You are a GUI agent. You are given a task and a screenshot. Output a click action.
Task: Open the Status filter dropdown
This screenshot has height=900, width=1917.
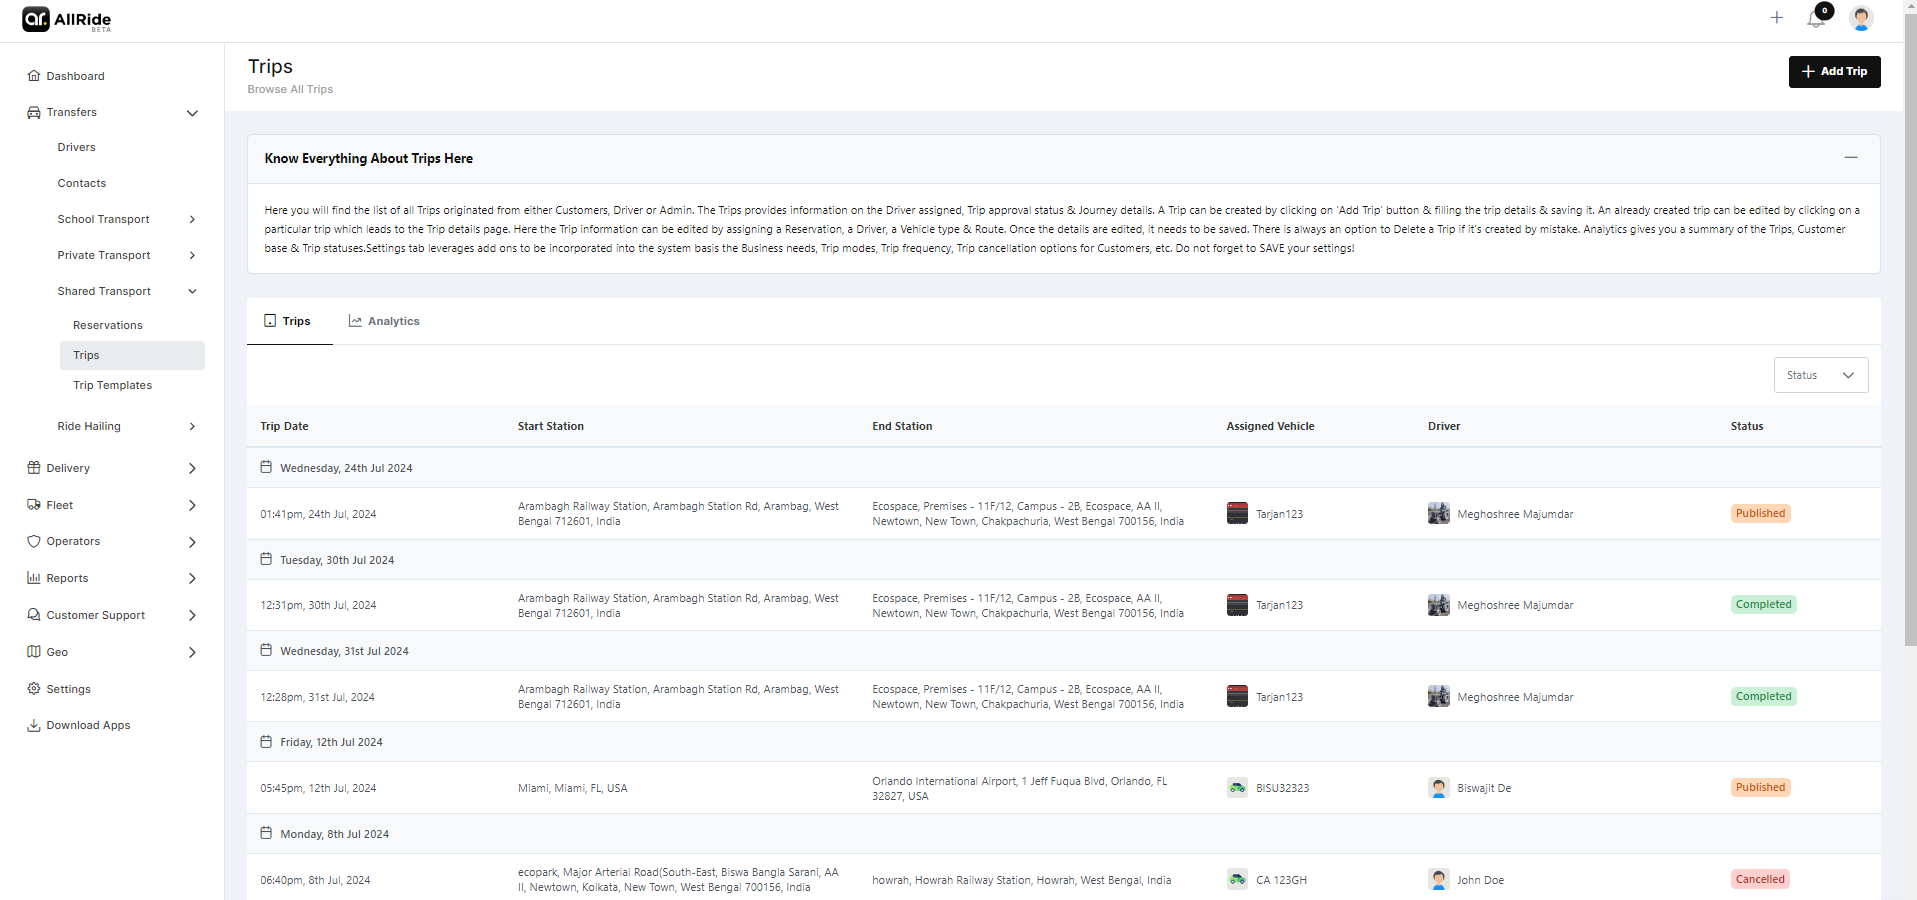click(1820, 376)
